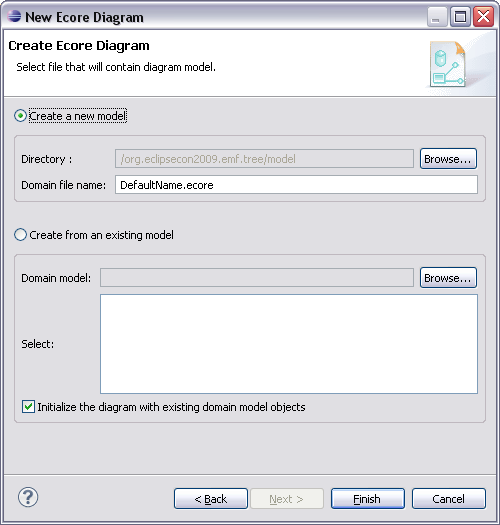
Task: Click the Eclipse icon in title bar
Action: pyautogui.click(x=14, y=16)
